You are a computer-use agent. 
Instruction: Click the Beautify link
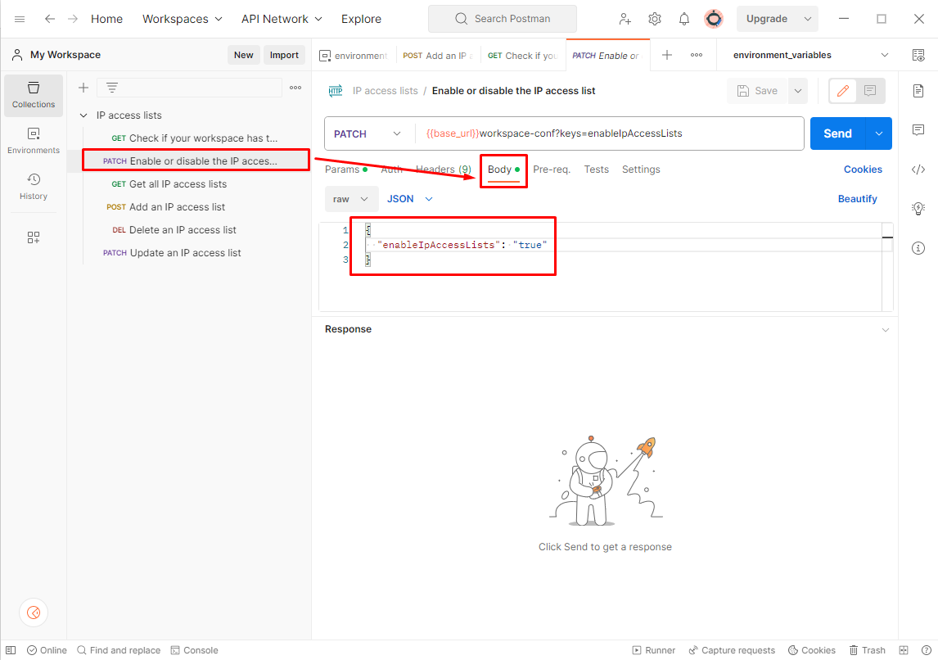(856, 199)
